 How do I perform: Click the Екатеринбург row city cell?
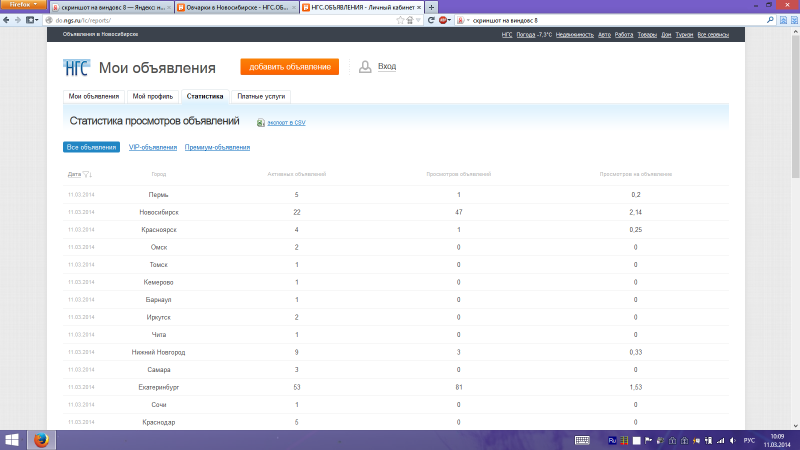click(x=159, y=387)
